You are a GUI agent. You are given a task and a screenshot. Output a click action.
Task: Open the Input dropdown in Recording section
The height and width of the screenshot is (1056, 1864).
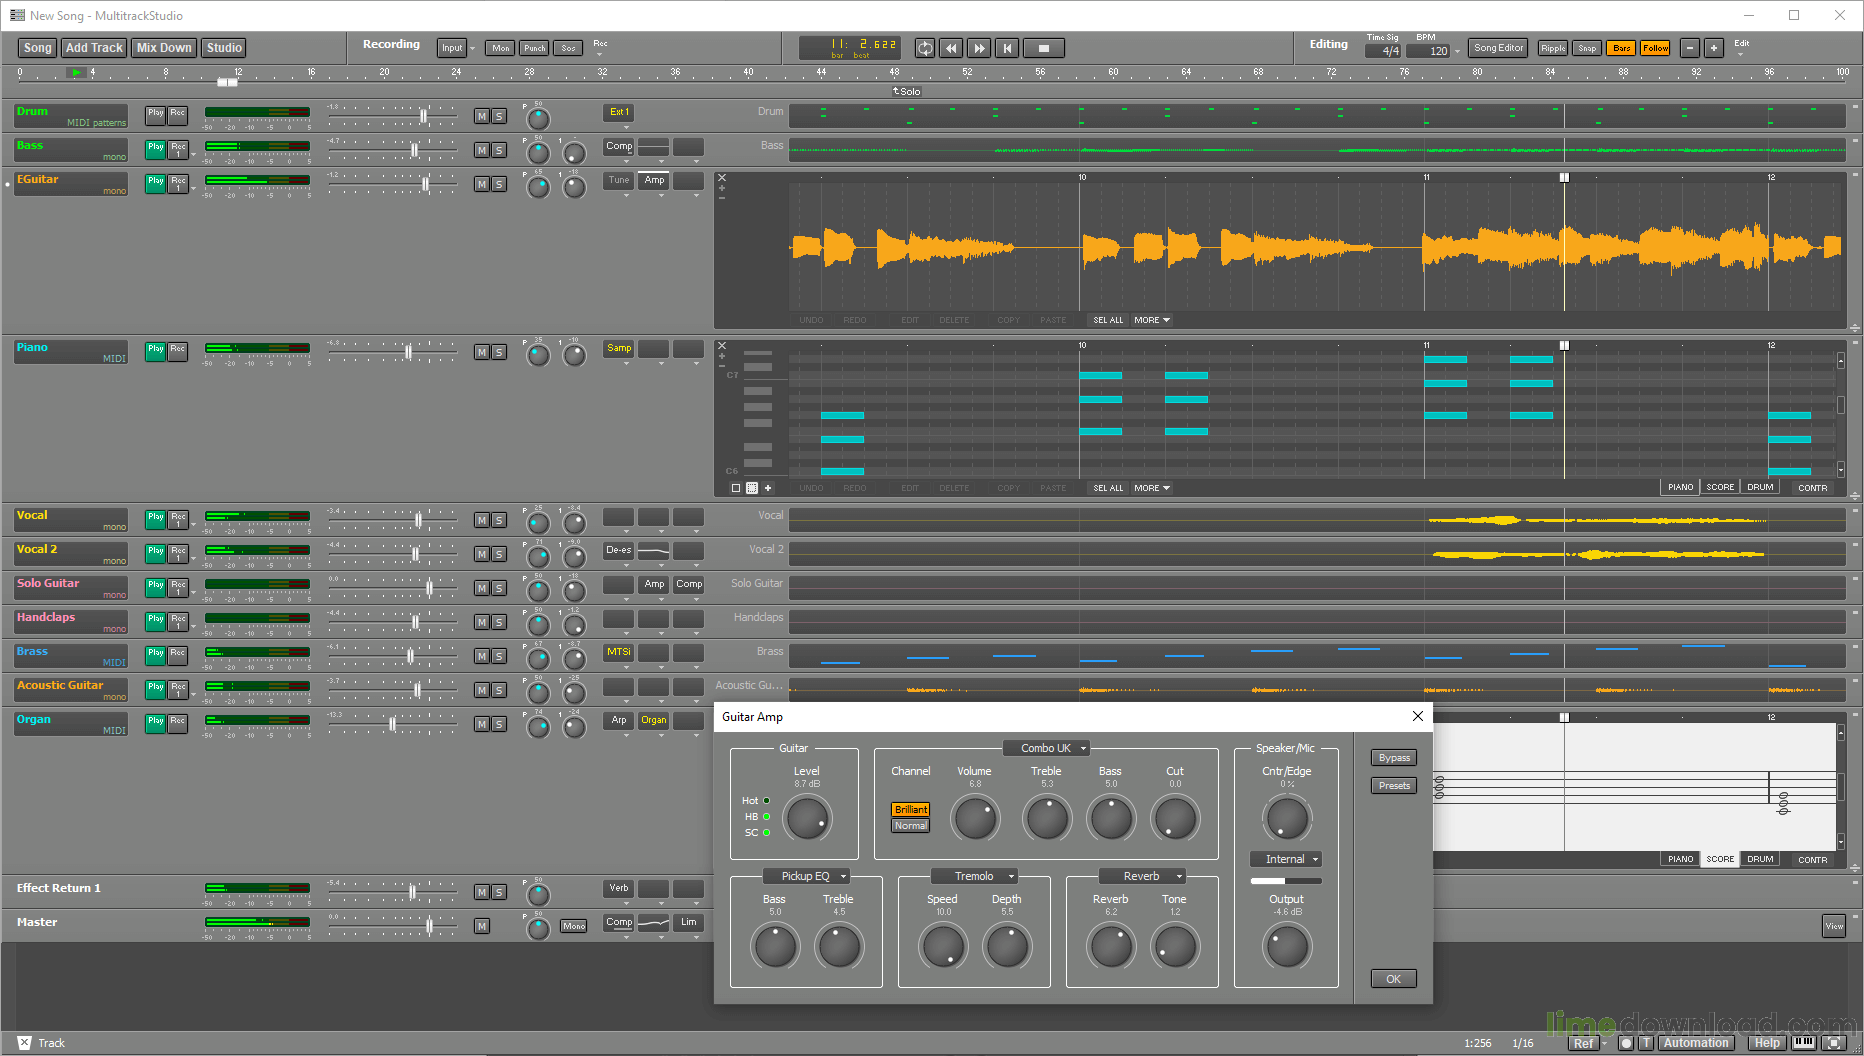coord(455,47)
